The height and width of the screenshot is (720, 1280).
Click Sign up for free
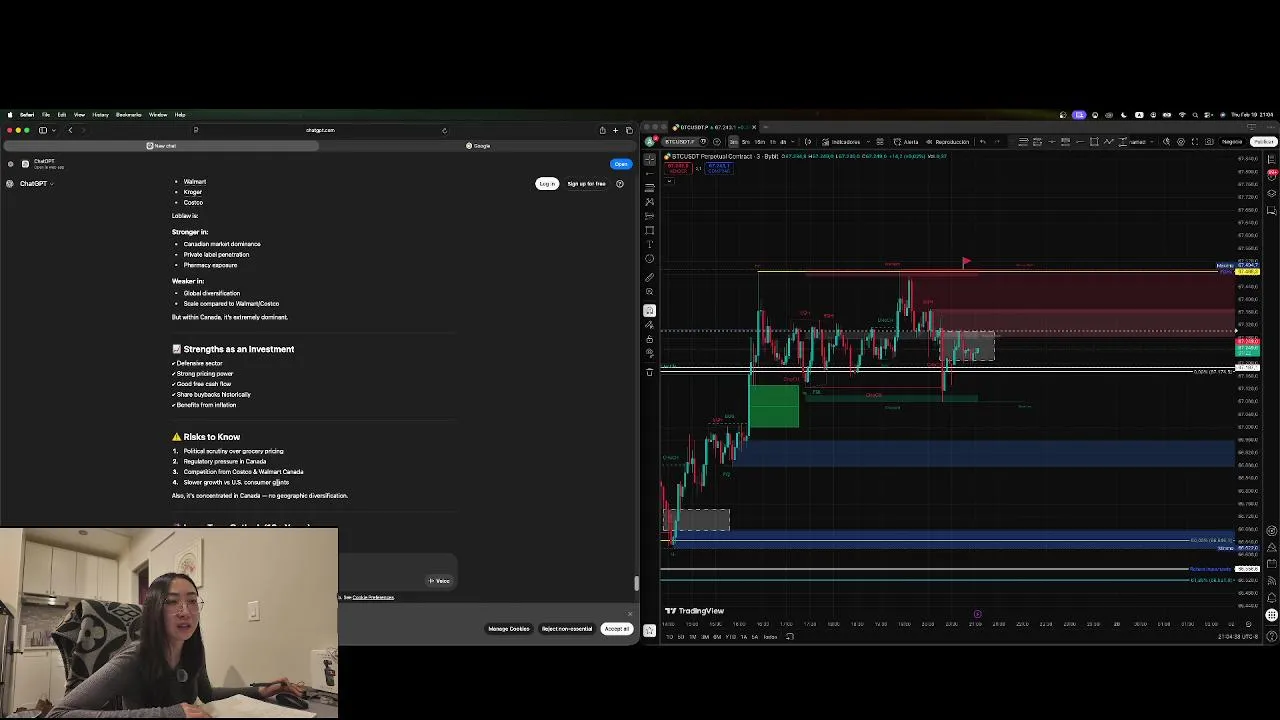click(586, 184)
